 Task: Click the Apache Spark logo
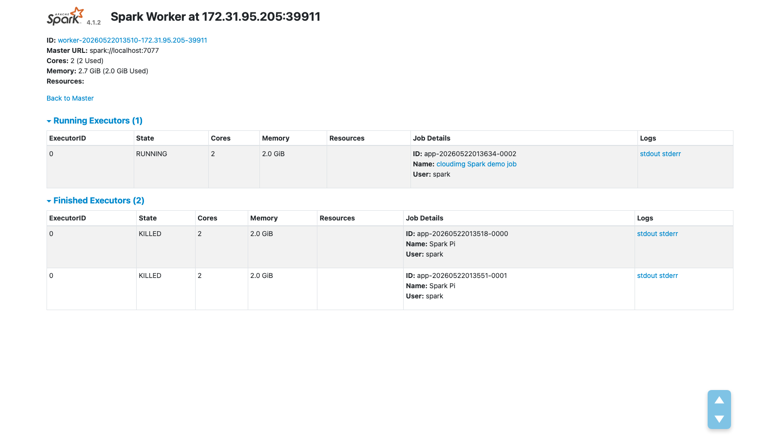point(66,16)
